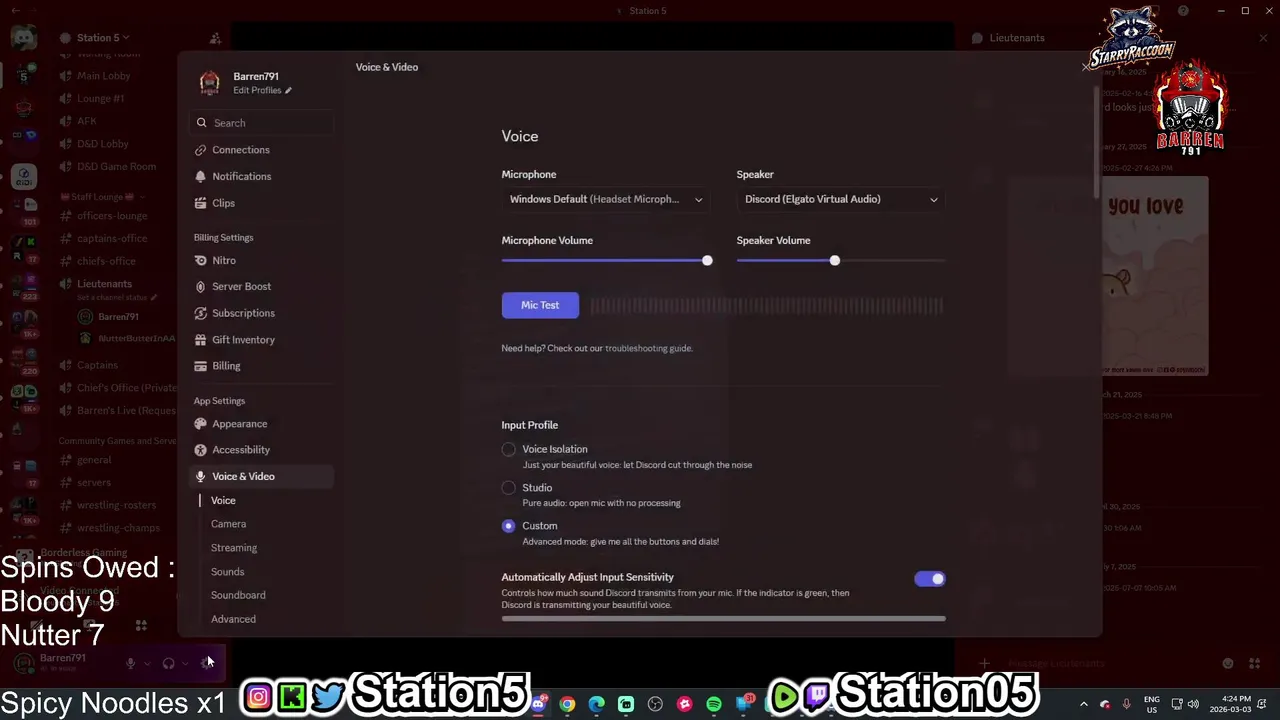Open microphone options chevron in user panel
This screenshot has width=1280, height=720.
tap(147, 663)
